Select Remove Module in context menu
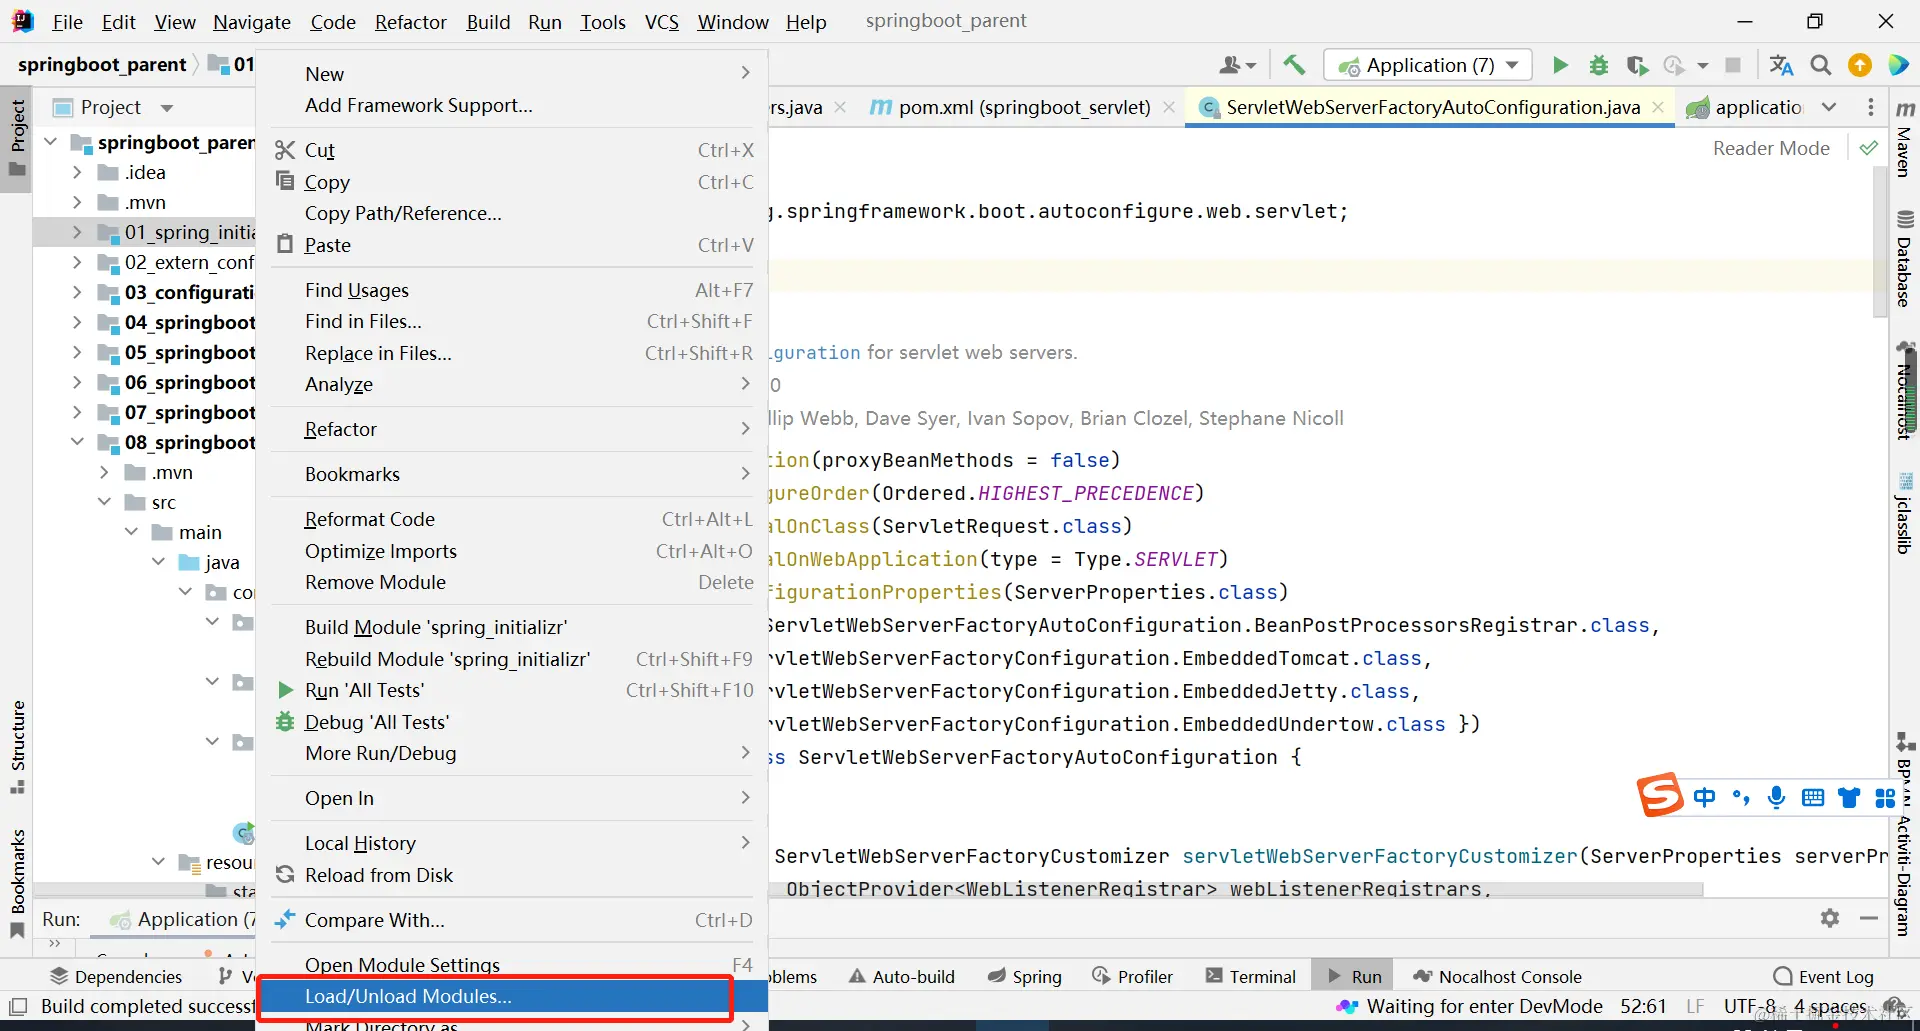Screen dimensions: 1920x1031 512,582
